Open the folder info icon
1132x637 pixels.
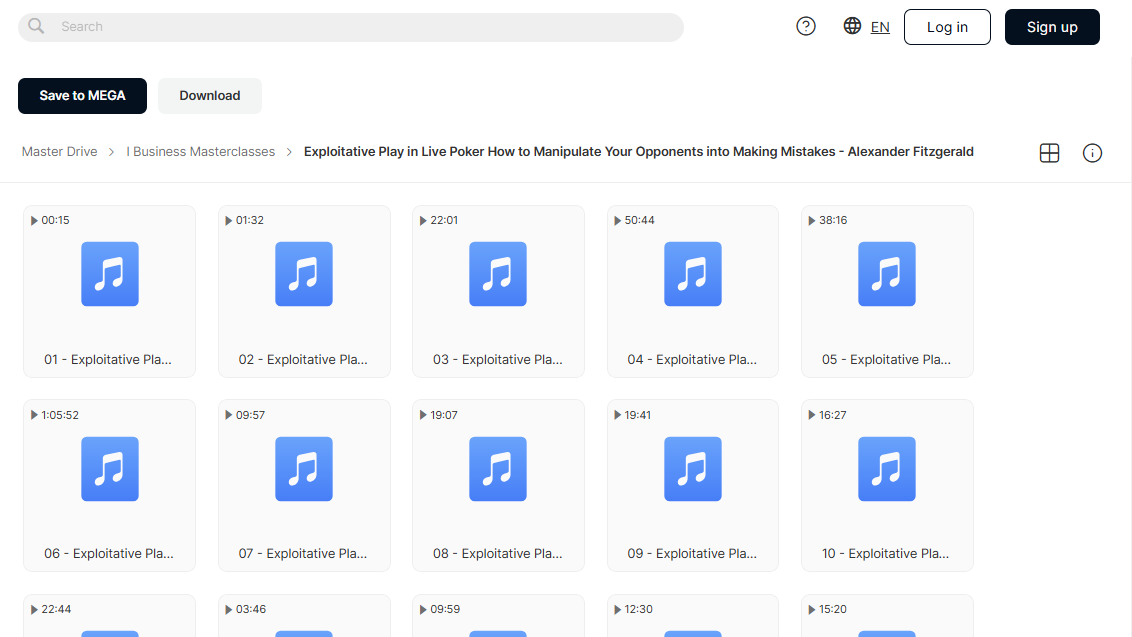pyautogui.click(x=1092, y=153)
